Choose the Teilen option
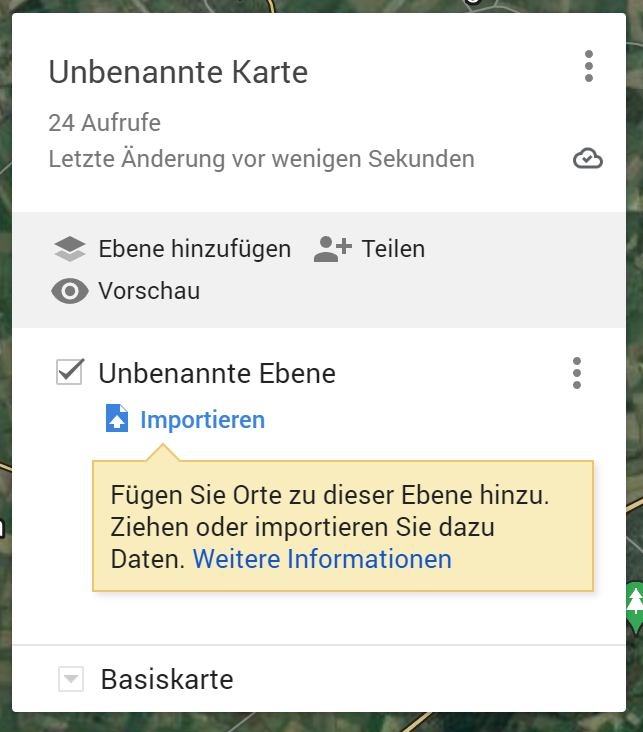Viewport: 643px width, 732px height. [x=393, y=249]
